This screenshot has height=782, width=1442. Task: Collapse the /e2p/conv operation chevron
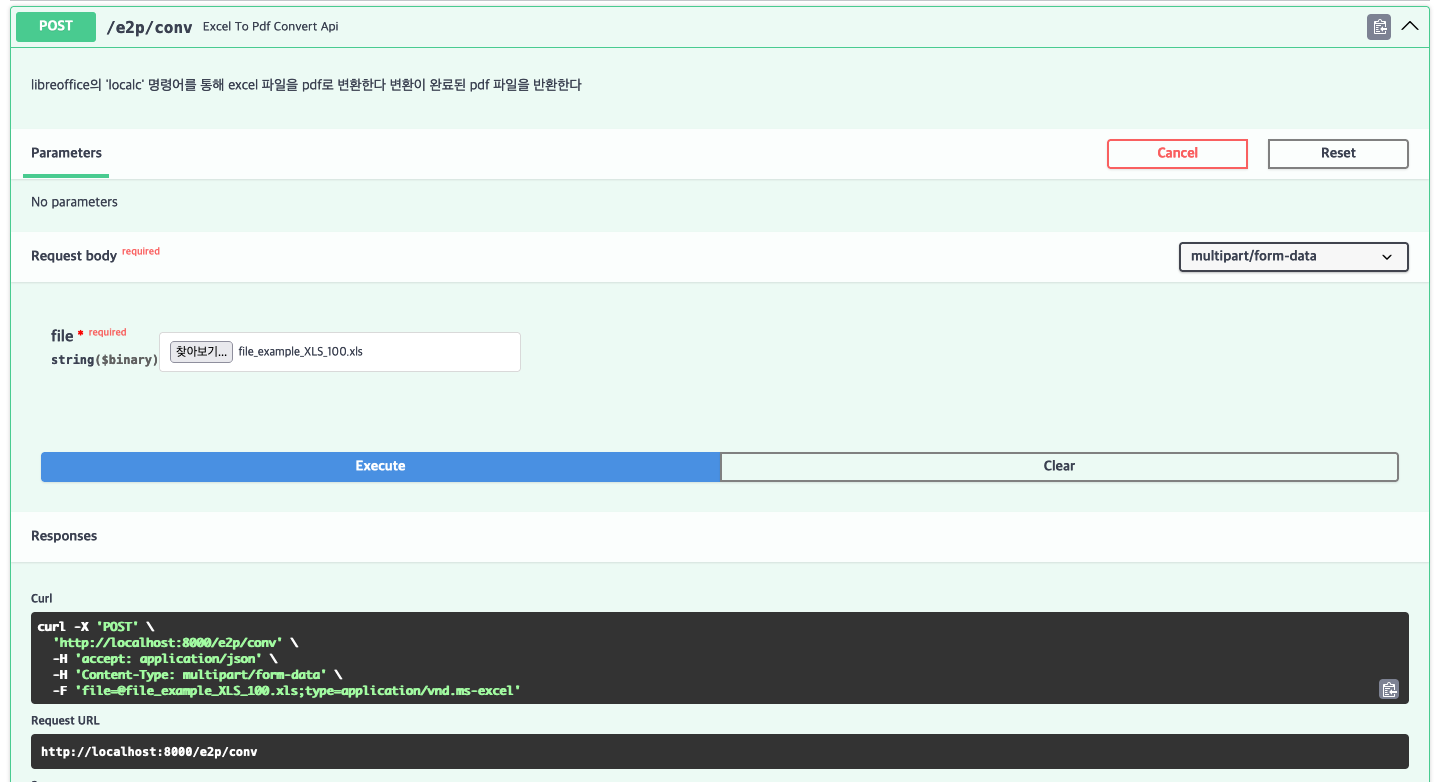1410,27
